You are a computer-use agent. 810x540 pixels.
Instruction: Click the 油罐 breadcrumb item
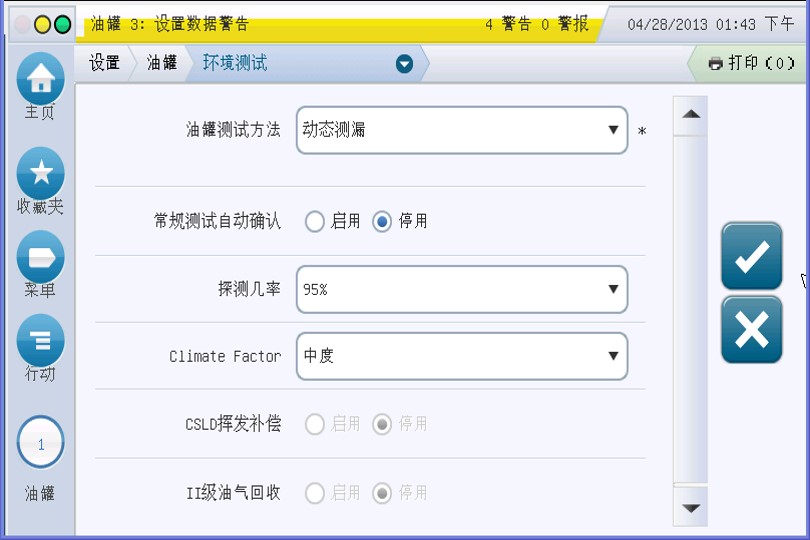(162, 63)
